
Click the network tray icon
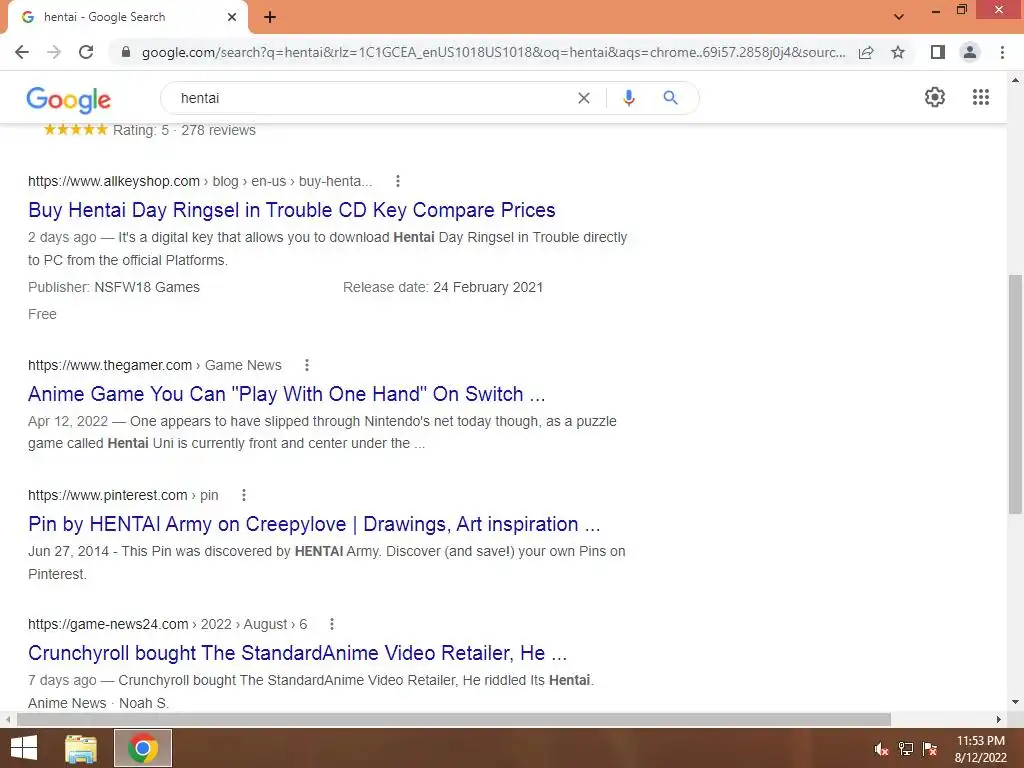tap(906, 749)
